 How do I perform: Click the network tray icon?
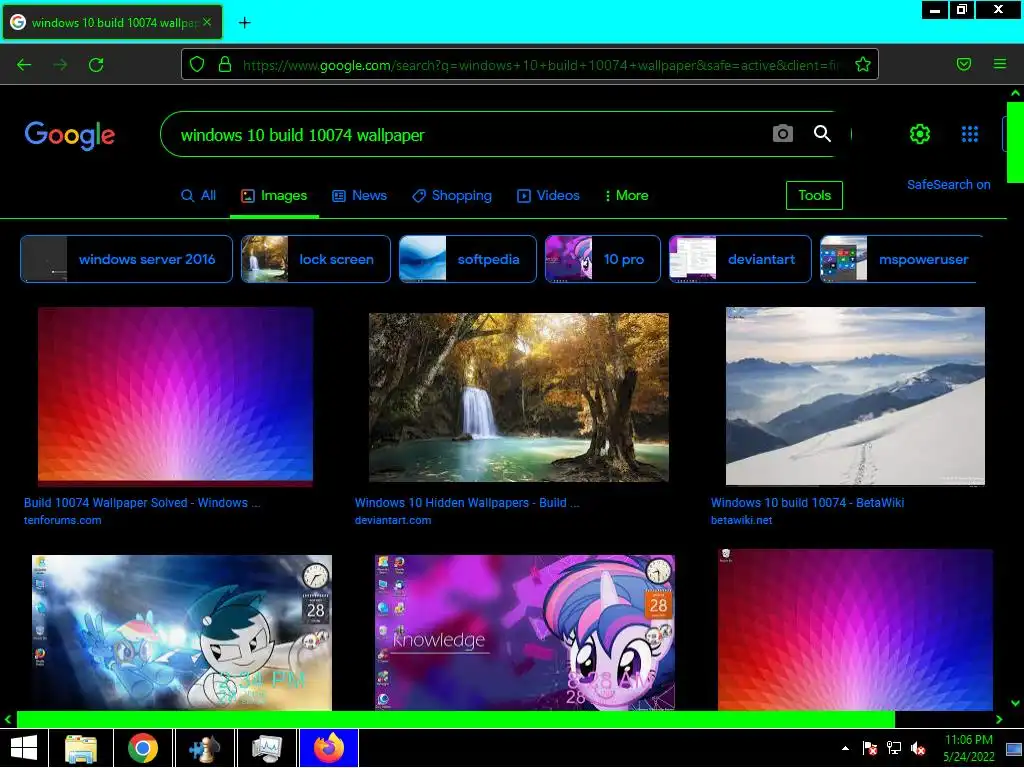(x=893, y=748)
